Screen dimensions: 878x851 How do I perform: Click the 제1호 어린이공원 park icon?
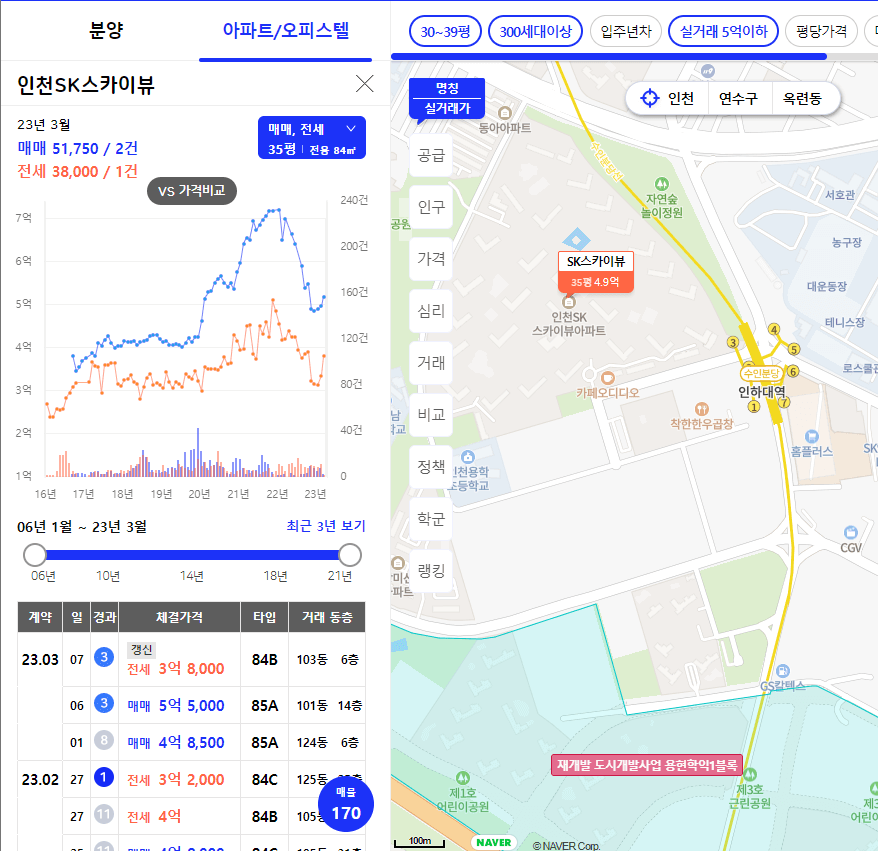[x=463, y=778]
